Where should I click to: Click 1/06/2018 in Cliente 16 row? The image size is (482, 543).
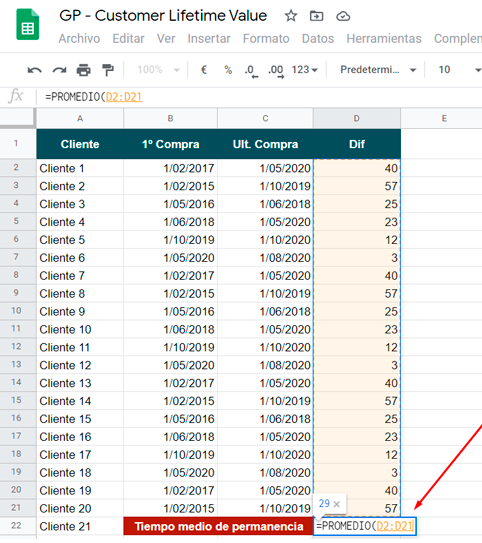[x=170, y=437]
